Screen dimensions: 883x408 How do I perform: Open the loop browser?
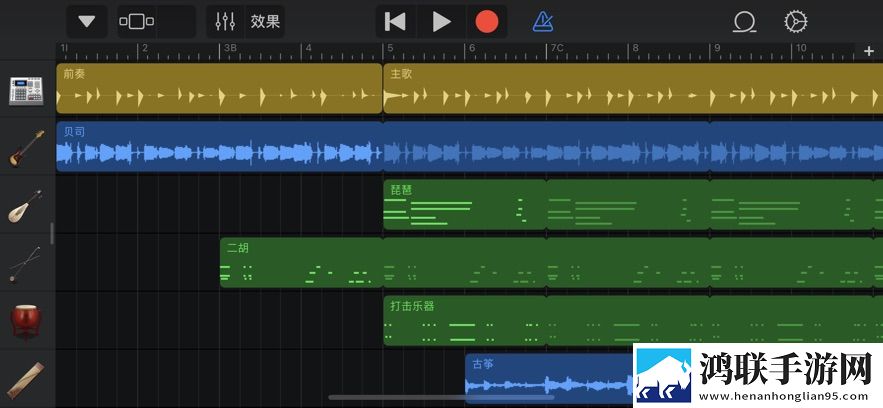(x=744, y=22)
